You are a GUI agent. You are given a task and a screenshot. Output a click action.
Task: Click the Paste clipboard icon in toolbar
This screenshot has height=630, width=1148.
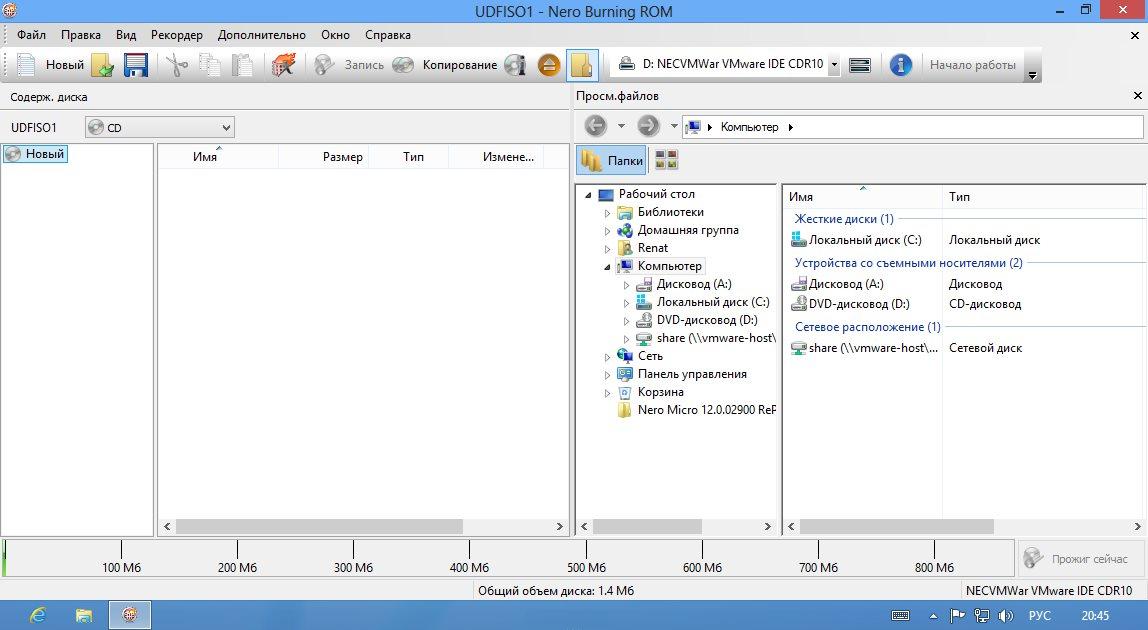[242, 64]
